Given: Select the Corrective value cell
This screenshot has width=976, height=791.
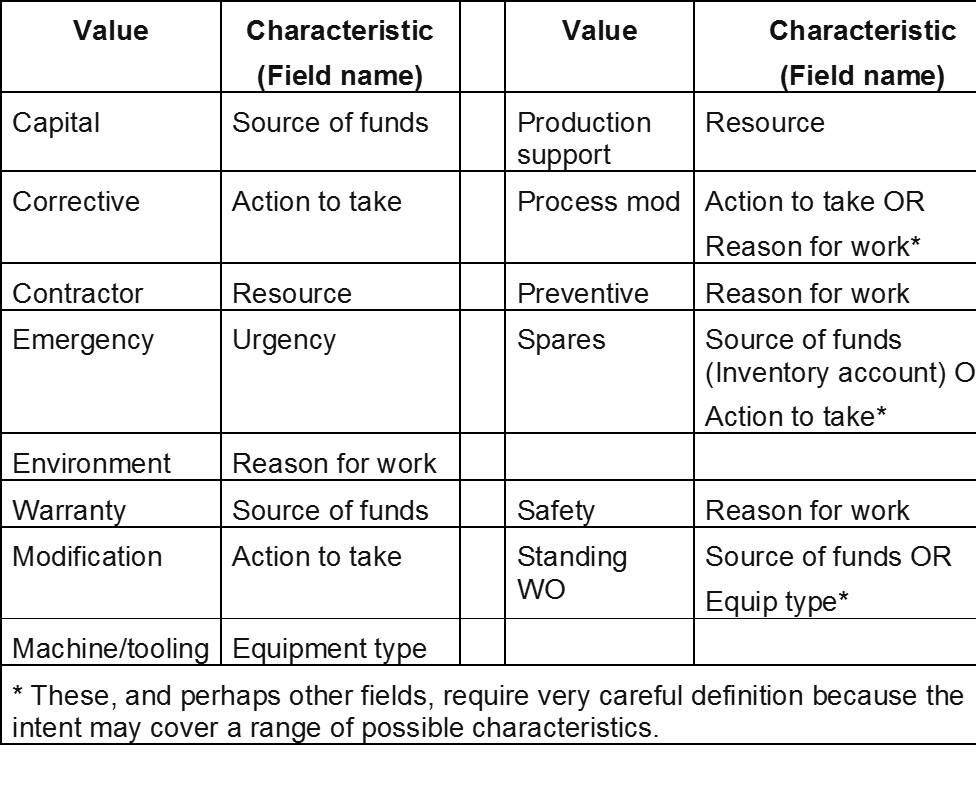Looking at the screenshot, I should coord(111,217).
